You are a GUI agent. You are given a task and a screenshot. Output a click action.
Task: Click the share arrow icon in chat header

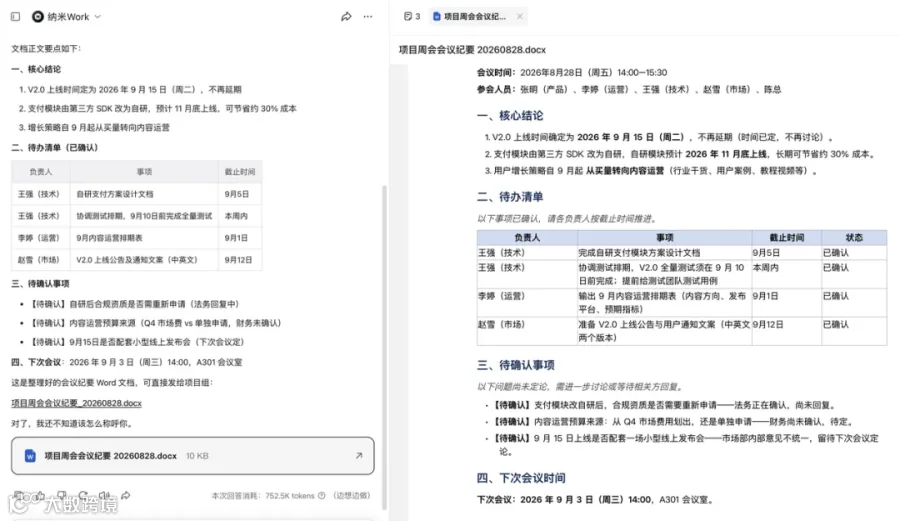(346, 17)
